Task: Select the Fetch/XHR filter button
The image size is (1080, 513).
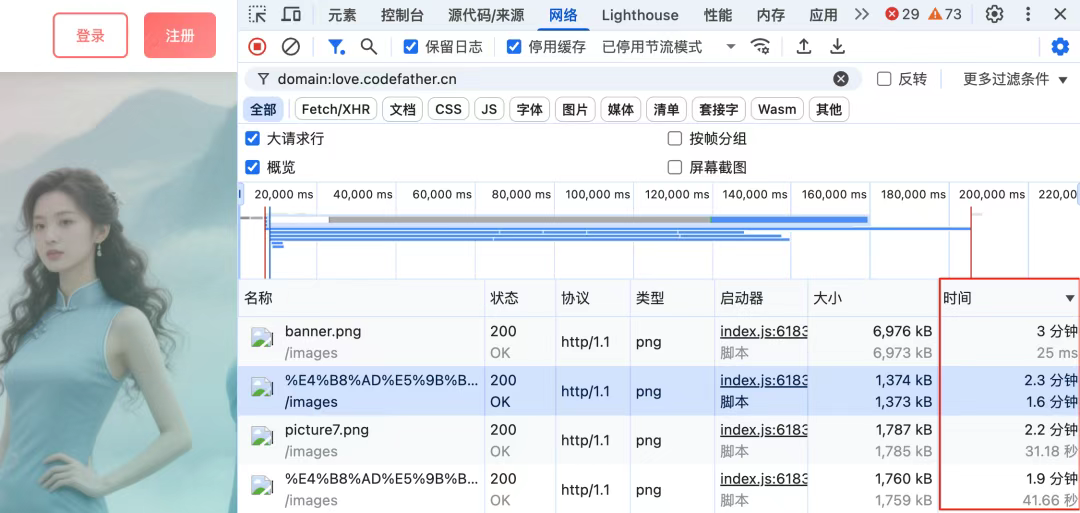Action: 336,109
